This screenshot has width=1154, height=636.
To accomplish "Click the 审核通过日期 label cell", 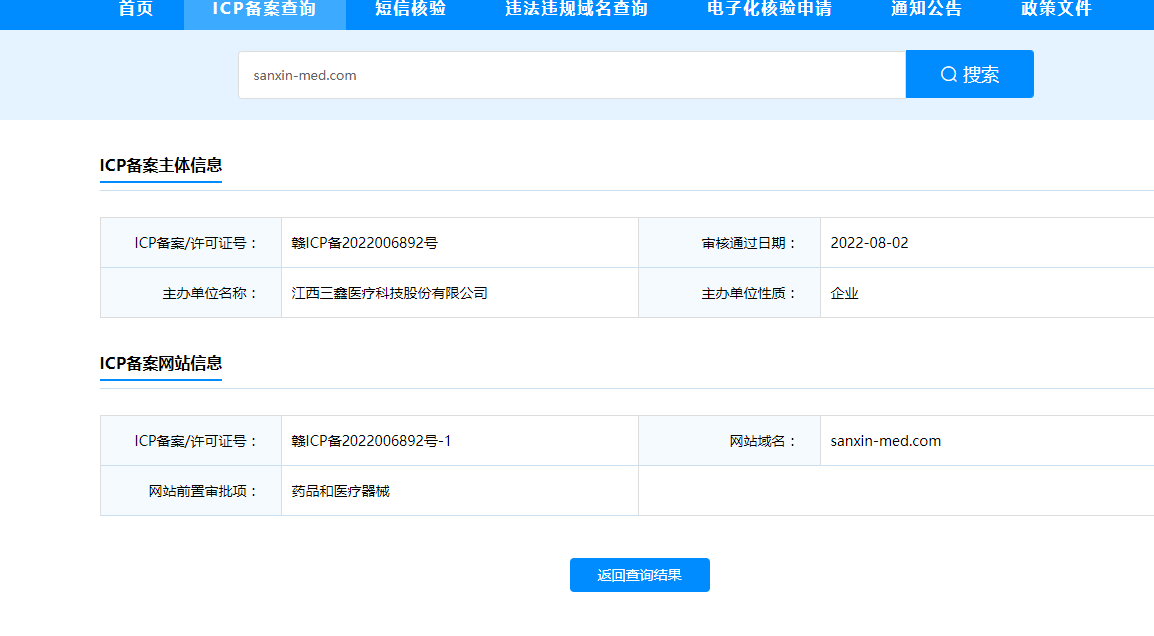I will pos(729,243).
